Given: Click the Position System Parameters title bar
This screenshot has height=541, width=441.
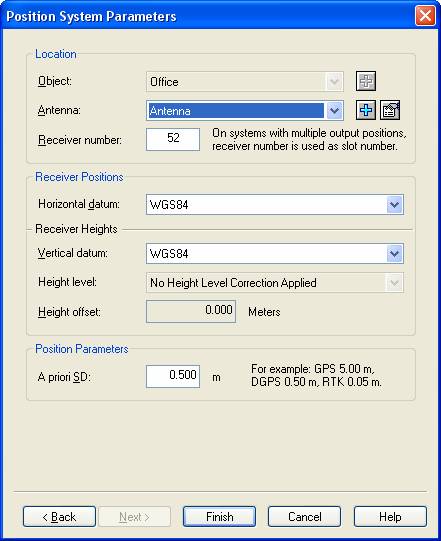Looking at the screenshot, I should (x=207, y=16).
